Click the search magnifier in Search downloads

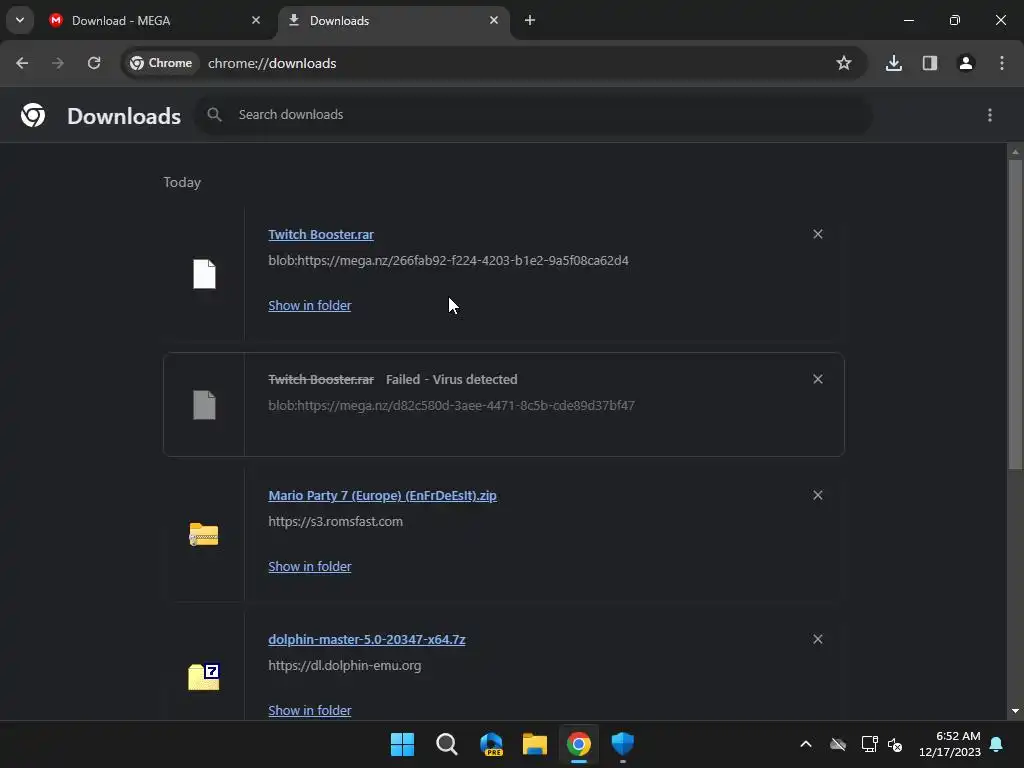214,114
